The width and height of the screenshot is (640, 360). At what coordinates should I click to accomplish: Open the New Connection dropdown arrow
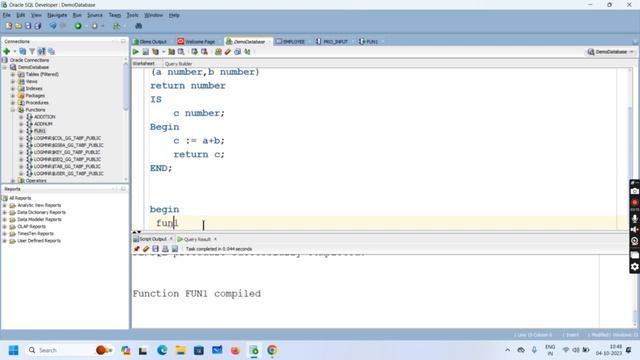pyautogui.click(x=14, y=51)
